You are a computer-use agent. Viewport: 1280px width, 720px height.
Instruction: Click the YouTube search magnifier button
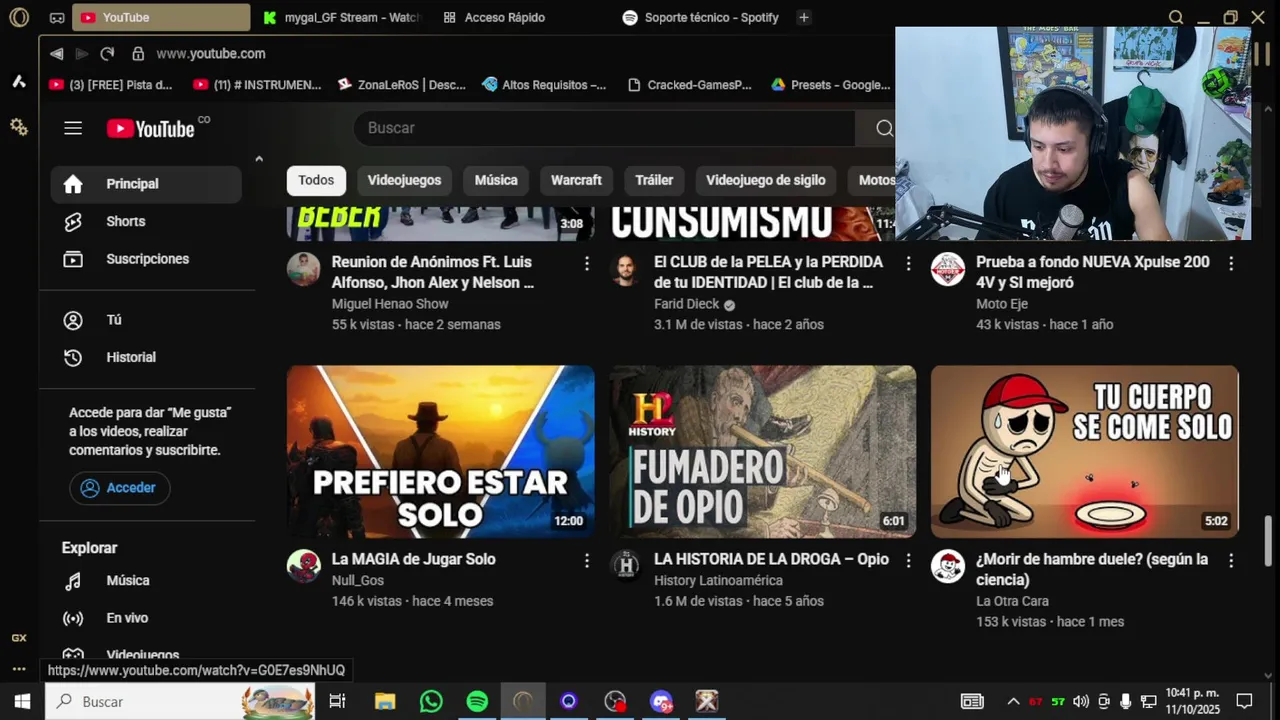click(x=883, y=128)
